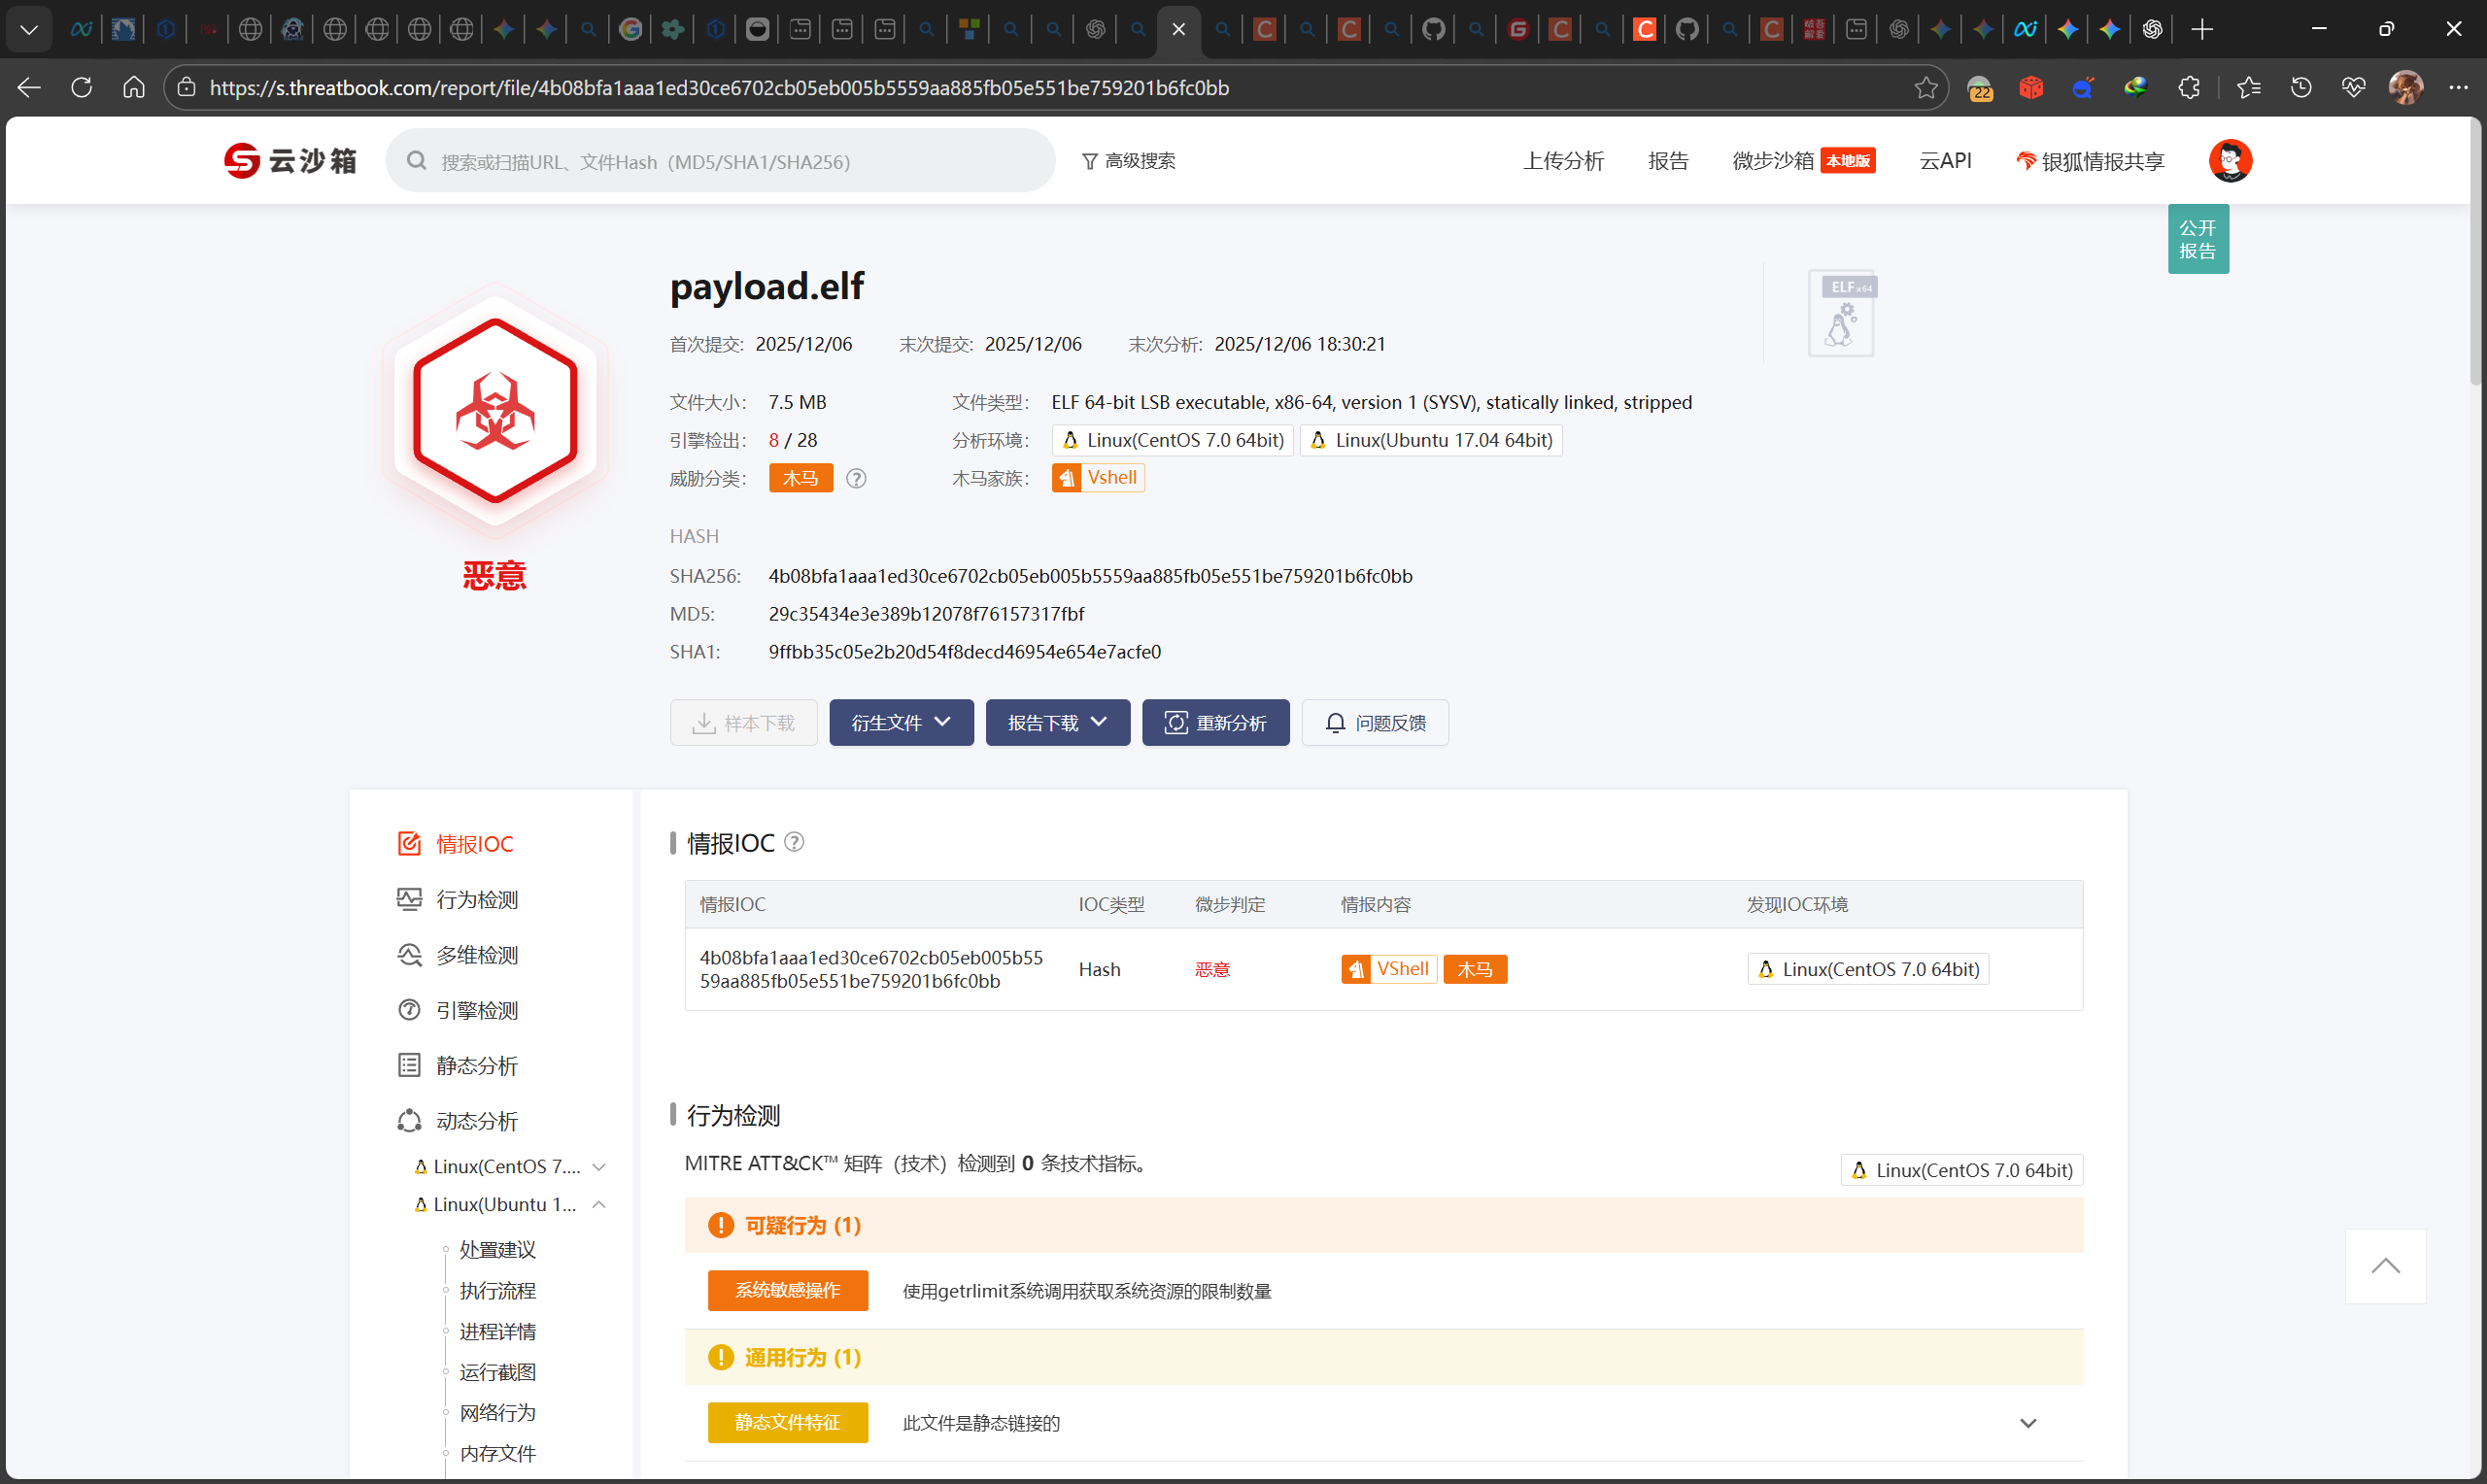
Task: Open 上传分析 in top navigation
Action: (1563, 161)
